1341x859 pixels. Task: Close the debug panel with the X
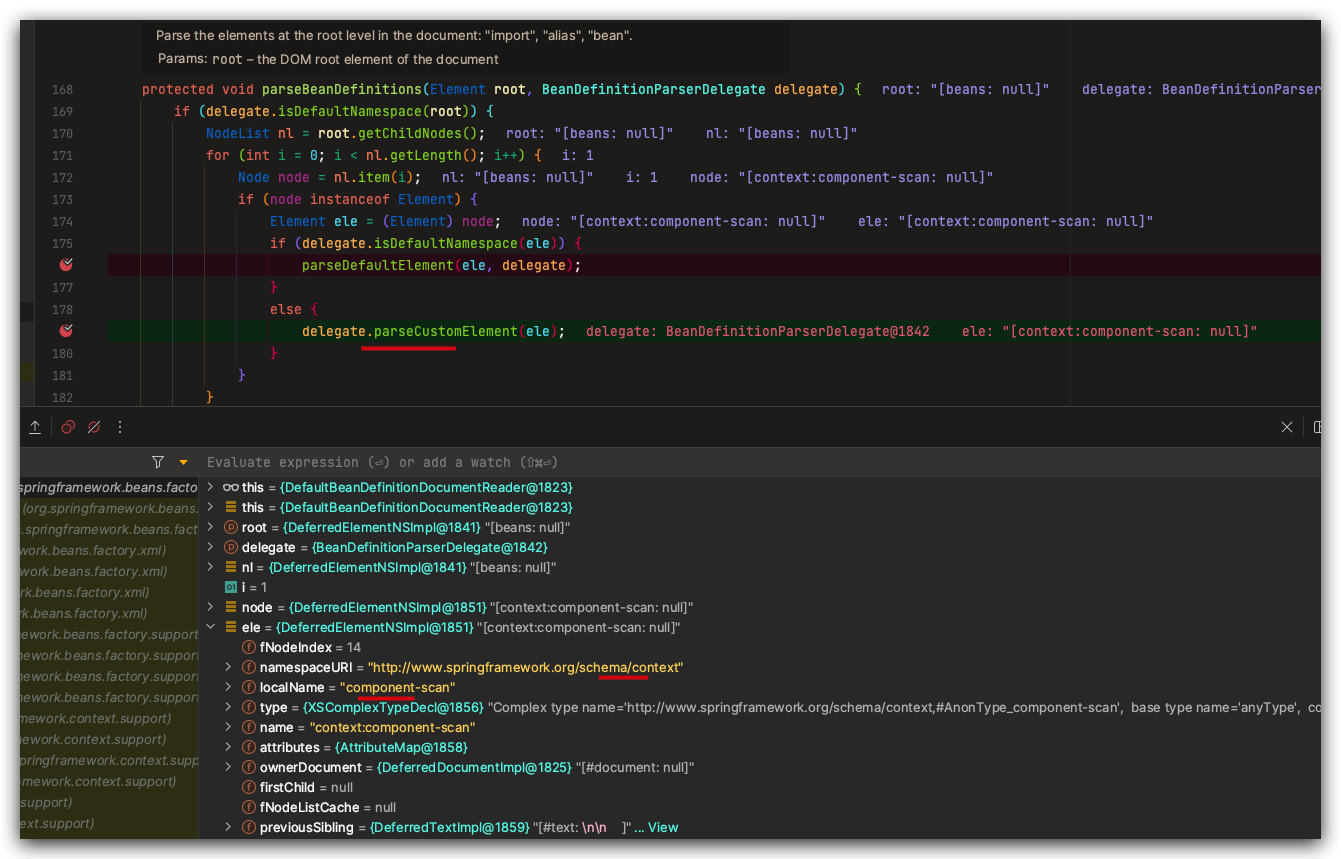point(1287,427)
